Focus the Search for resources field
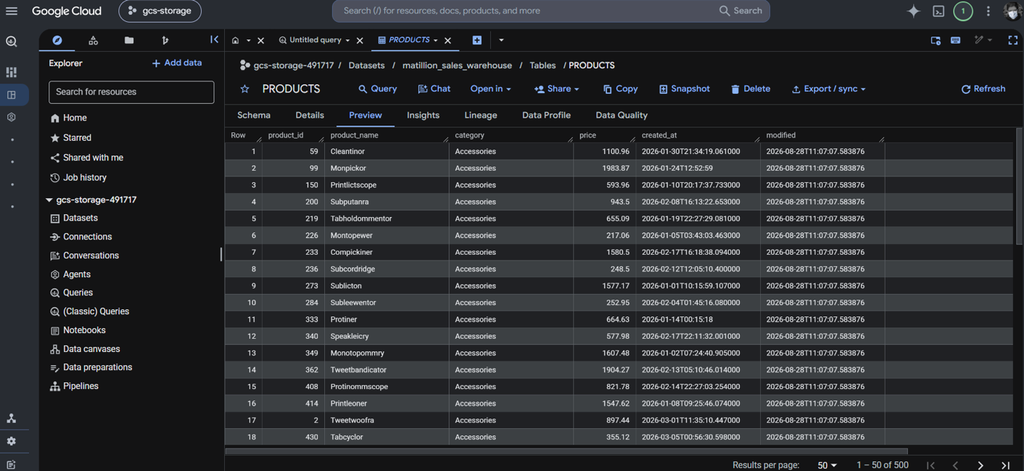Viewport: 1024px width, 471px height. (x=131, y=92)
